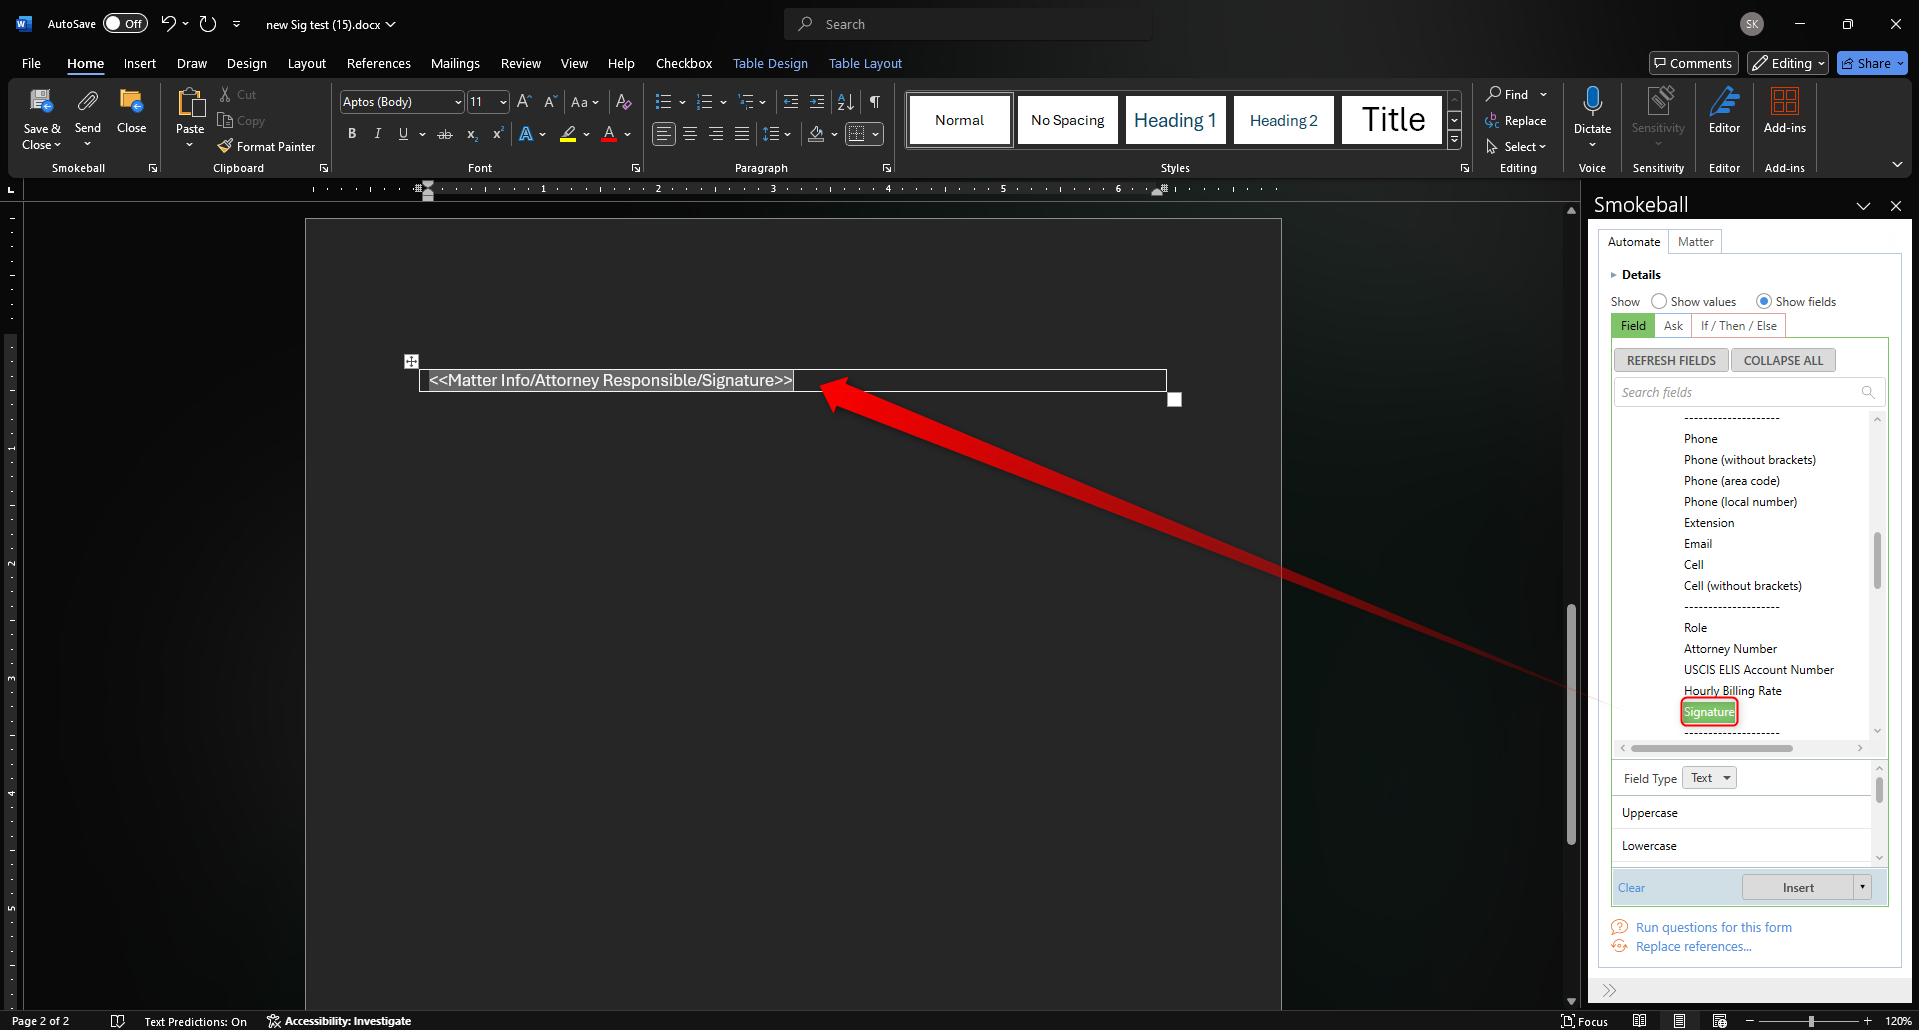Click the Undo arrow in title bar
The width and height of the screenshot is (1919, 1030).
tap(168, 24)
